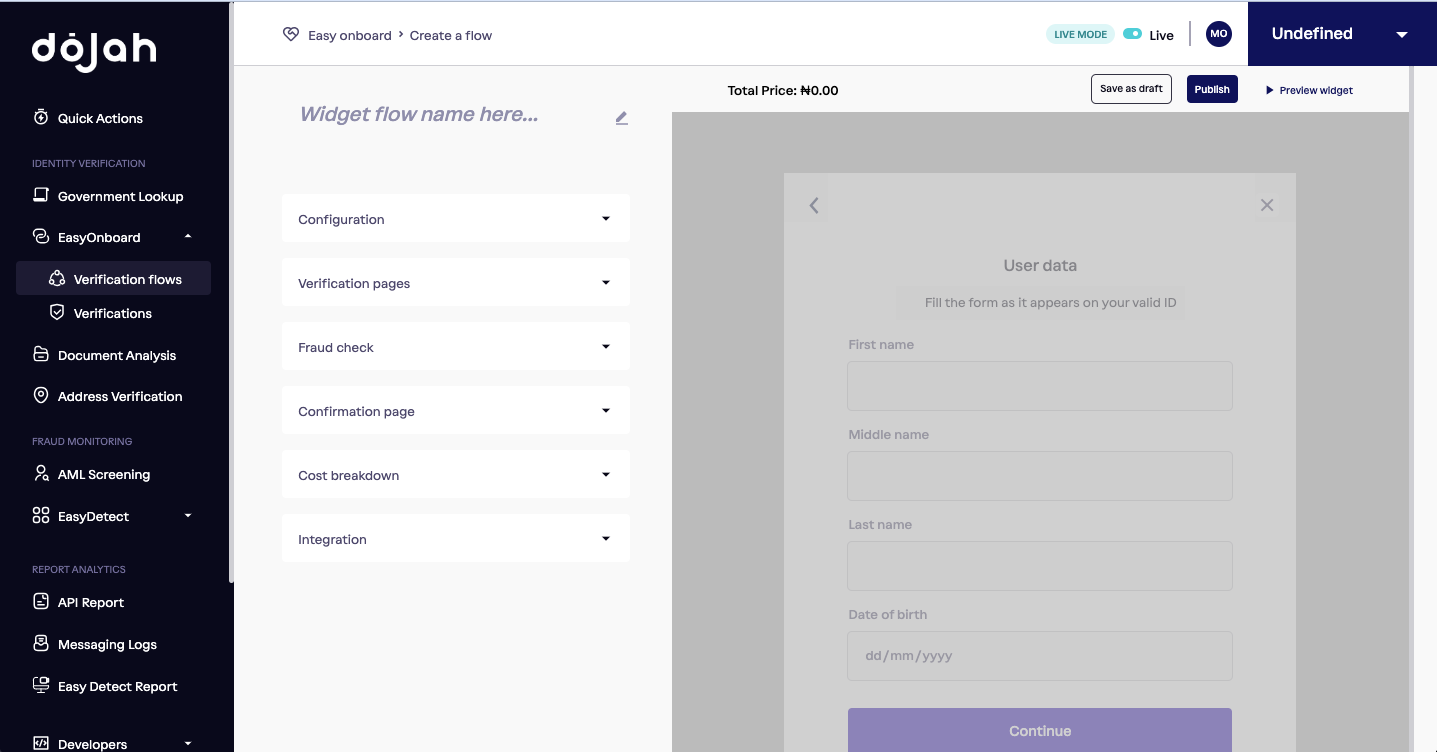Click the Publish button

click(1212, 89)
